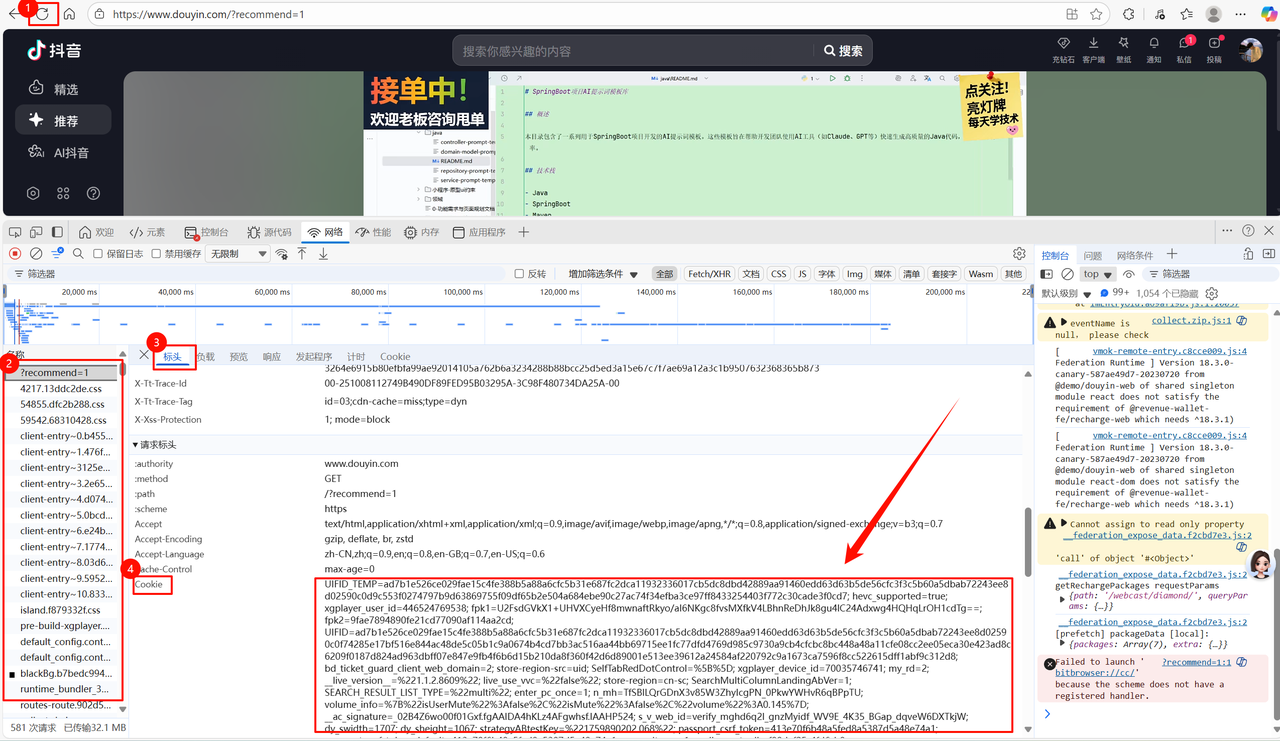Close the request details pane
Viewport: 1280px width, 741px height.
pyautogui.click(x=144, y=355)
